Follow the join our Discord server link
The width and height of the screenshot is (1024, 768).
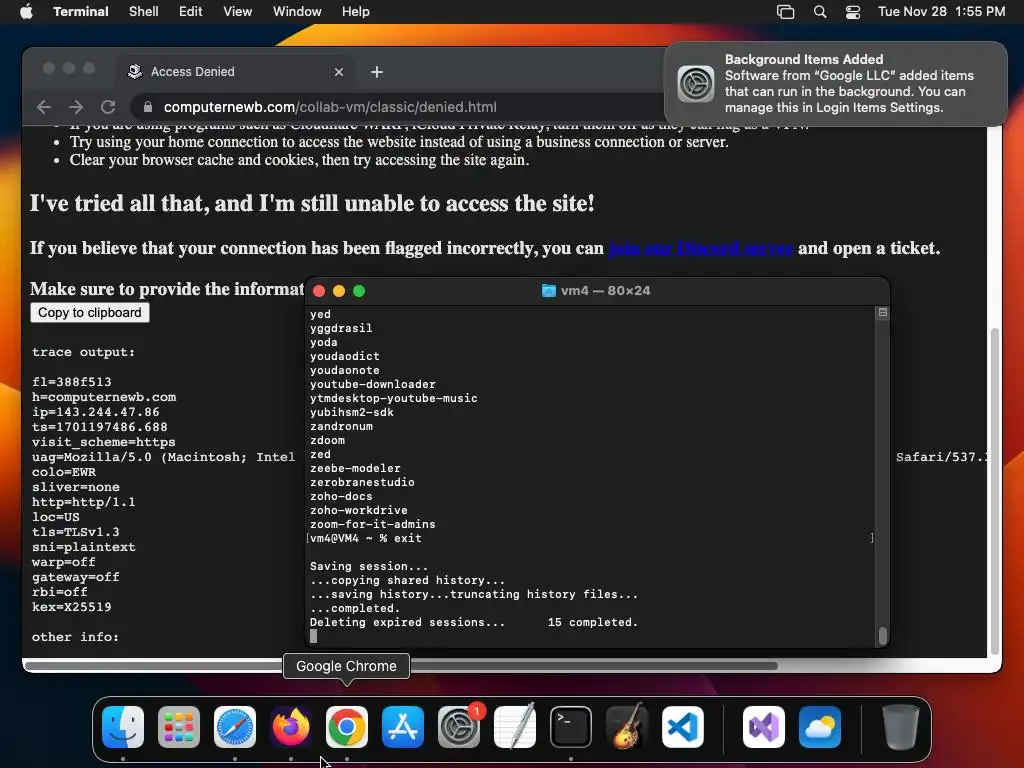(700, 248)
